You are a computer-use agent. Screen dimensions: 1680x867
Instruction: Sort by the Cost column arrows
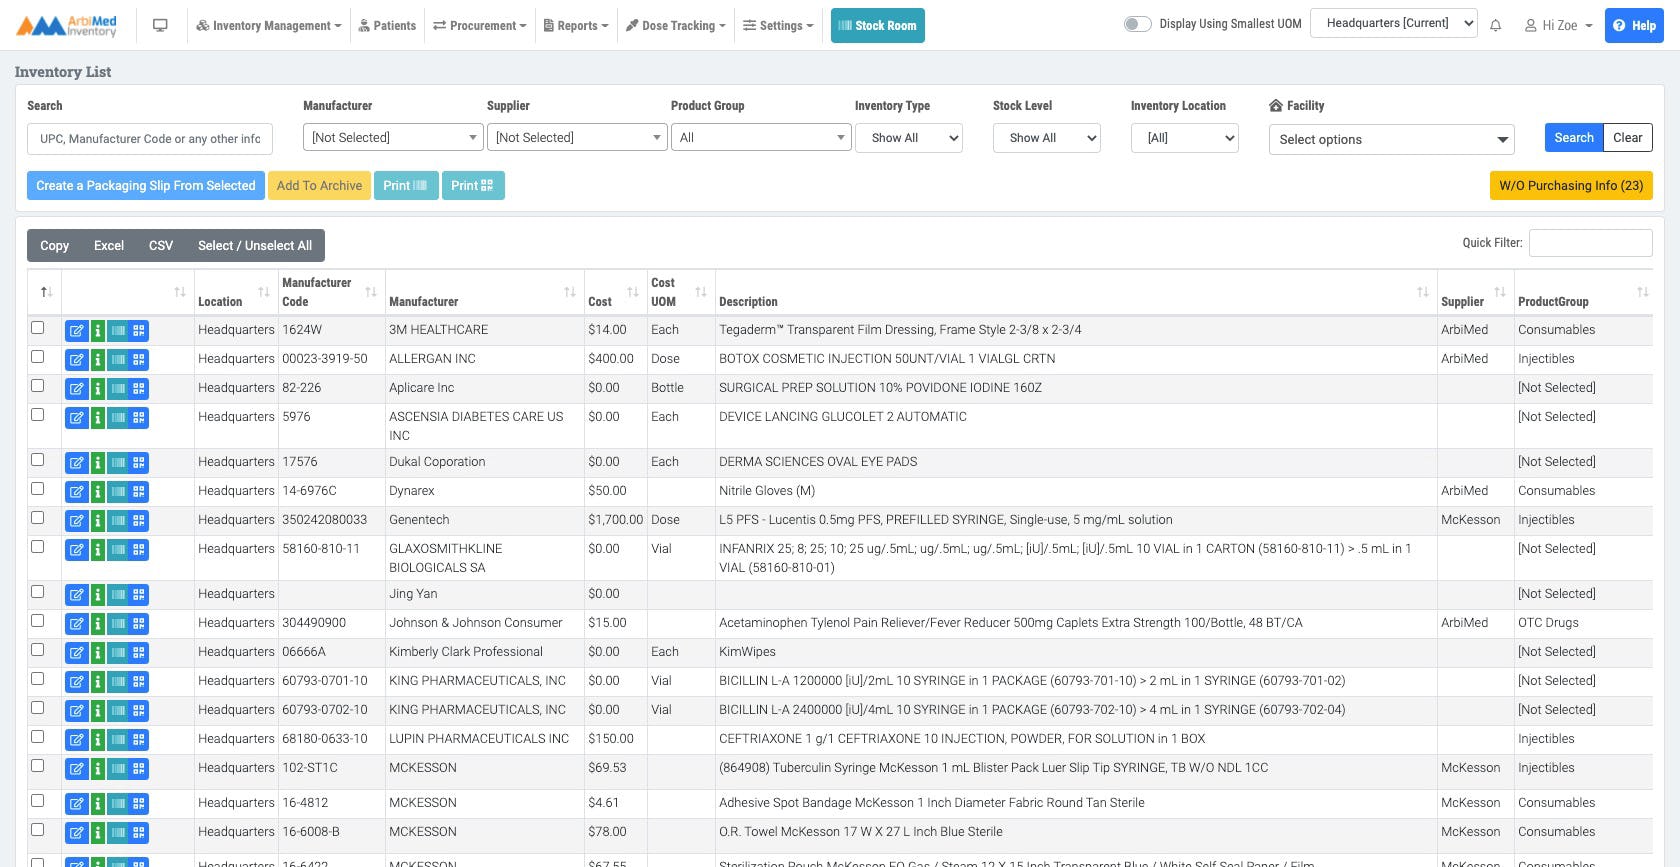[633, 292]
